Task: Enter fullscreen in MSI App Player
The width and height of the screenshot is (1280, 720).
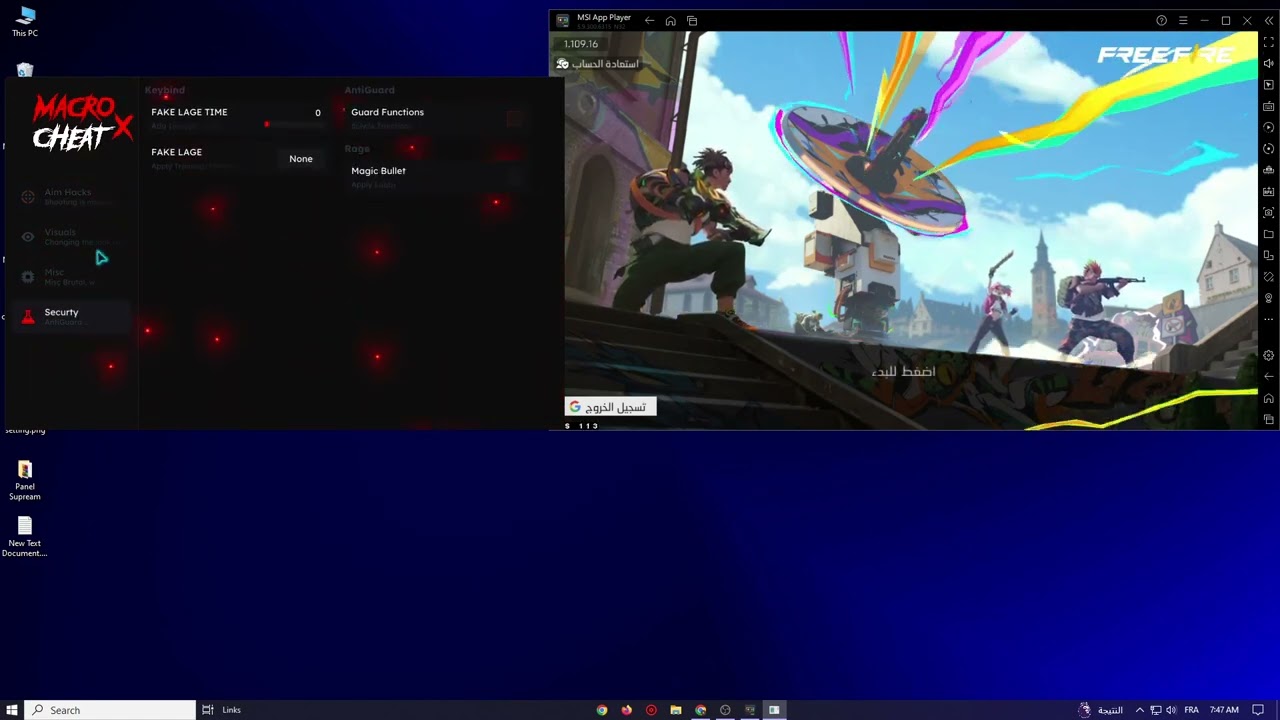Action: click(x=1269, y=42)
